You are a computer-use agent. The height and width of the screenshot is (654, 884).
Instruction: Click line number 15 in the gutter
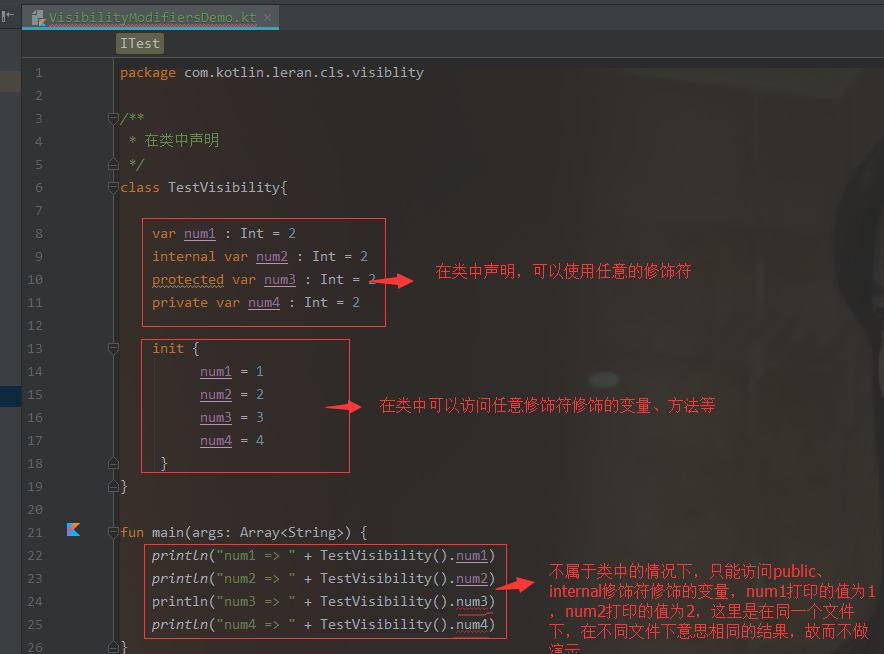35,395
